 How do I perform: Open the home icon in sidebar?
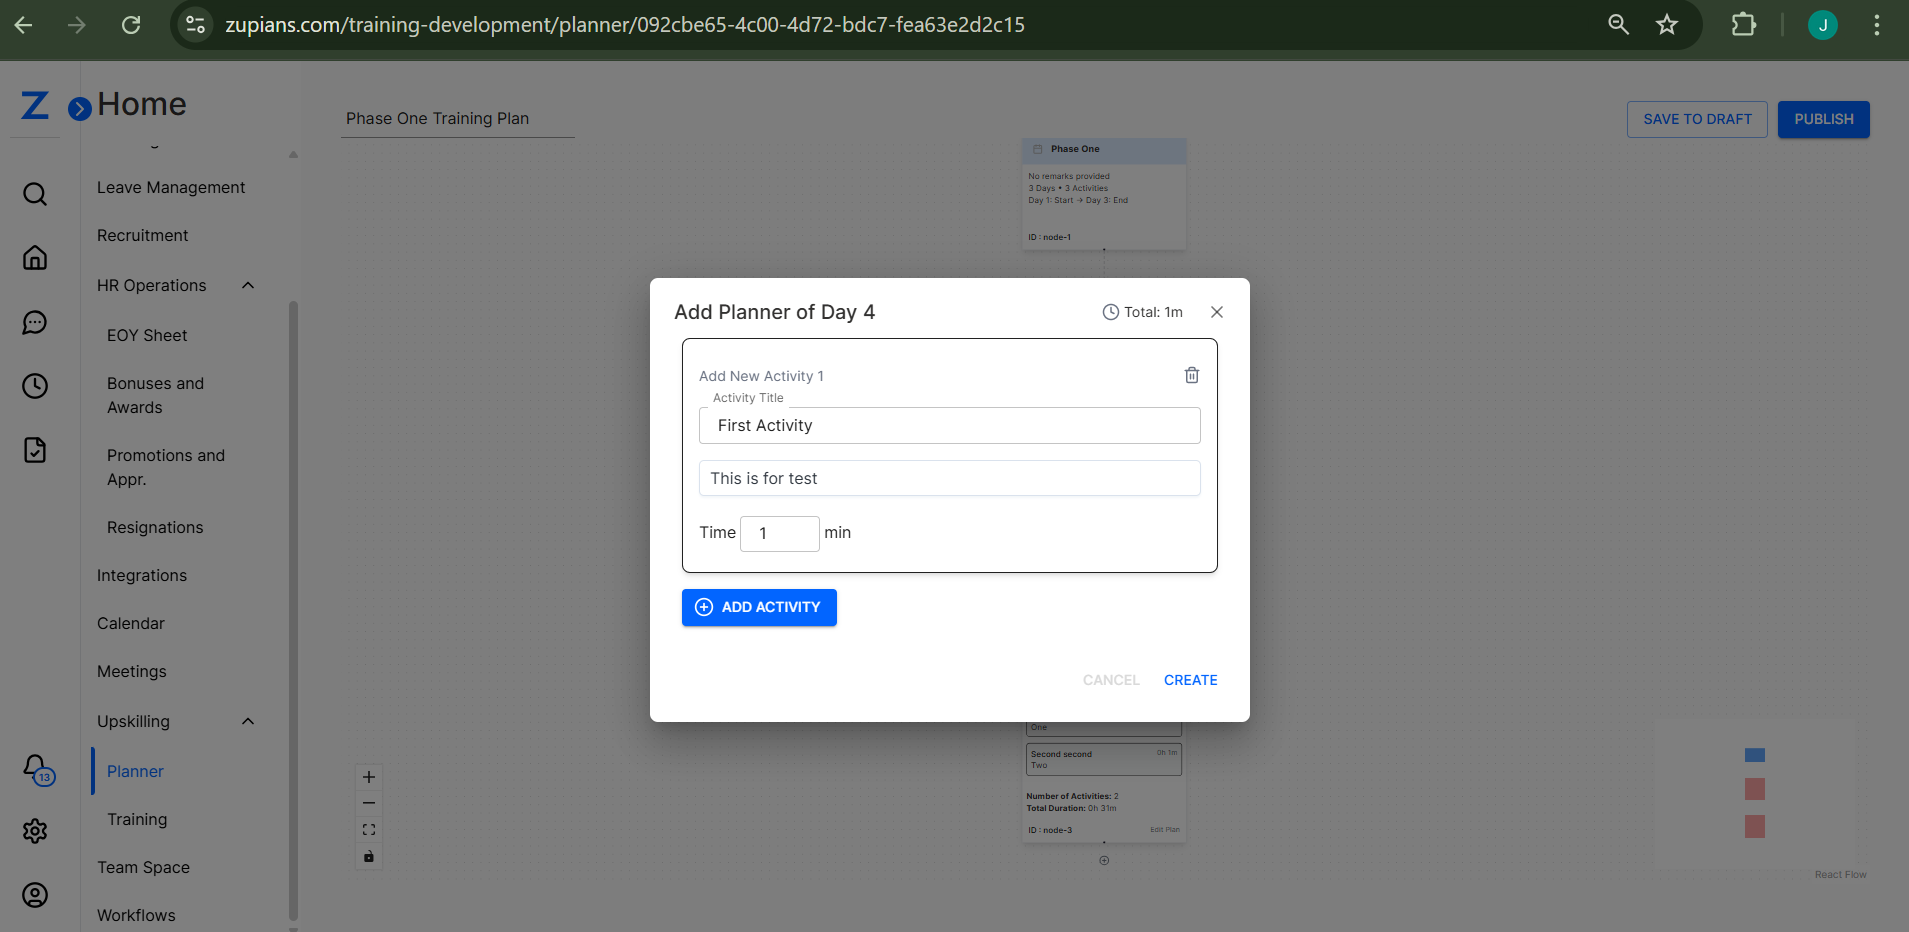(x=35, y=258)
